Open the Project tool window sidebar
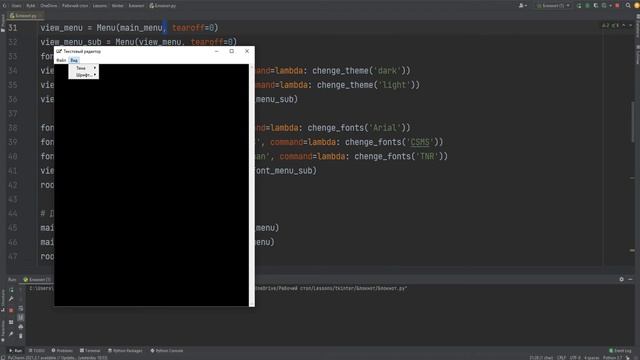Image resolution: width=640 pixels, height=360 pixels. (3, 23)
